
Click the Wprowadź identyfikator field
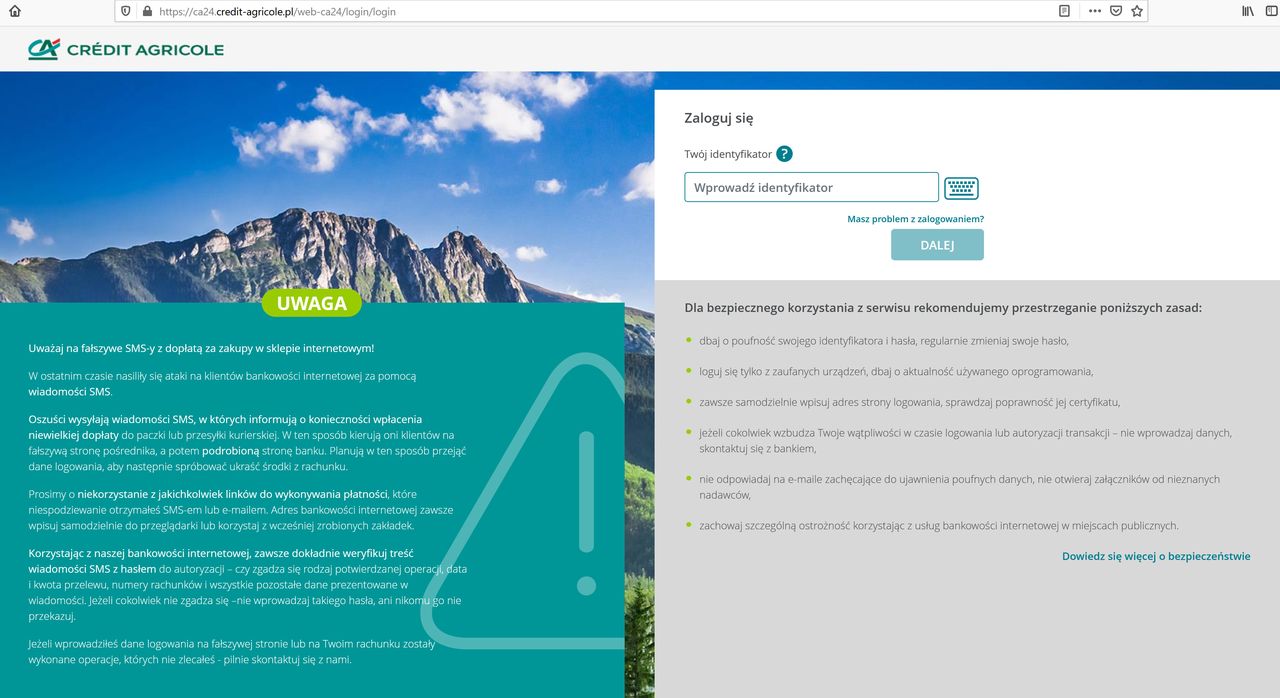811,187
